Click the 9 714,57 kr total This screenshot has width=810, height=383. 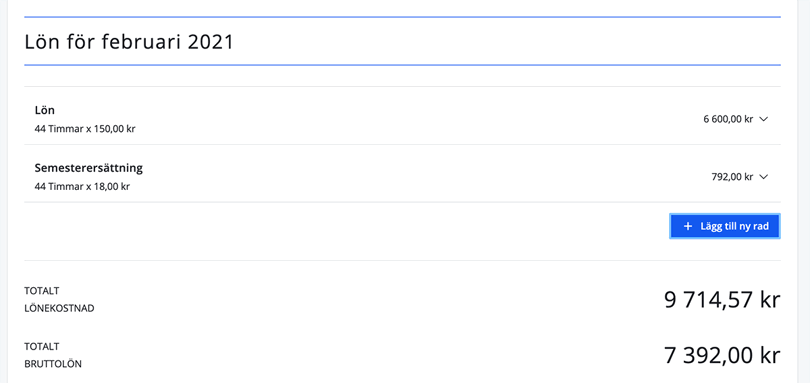[x=722, y=300]
